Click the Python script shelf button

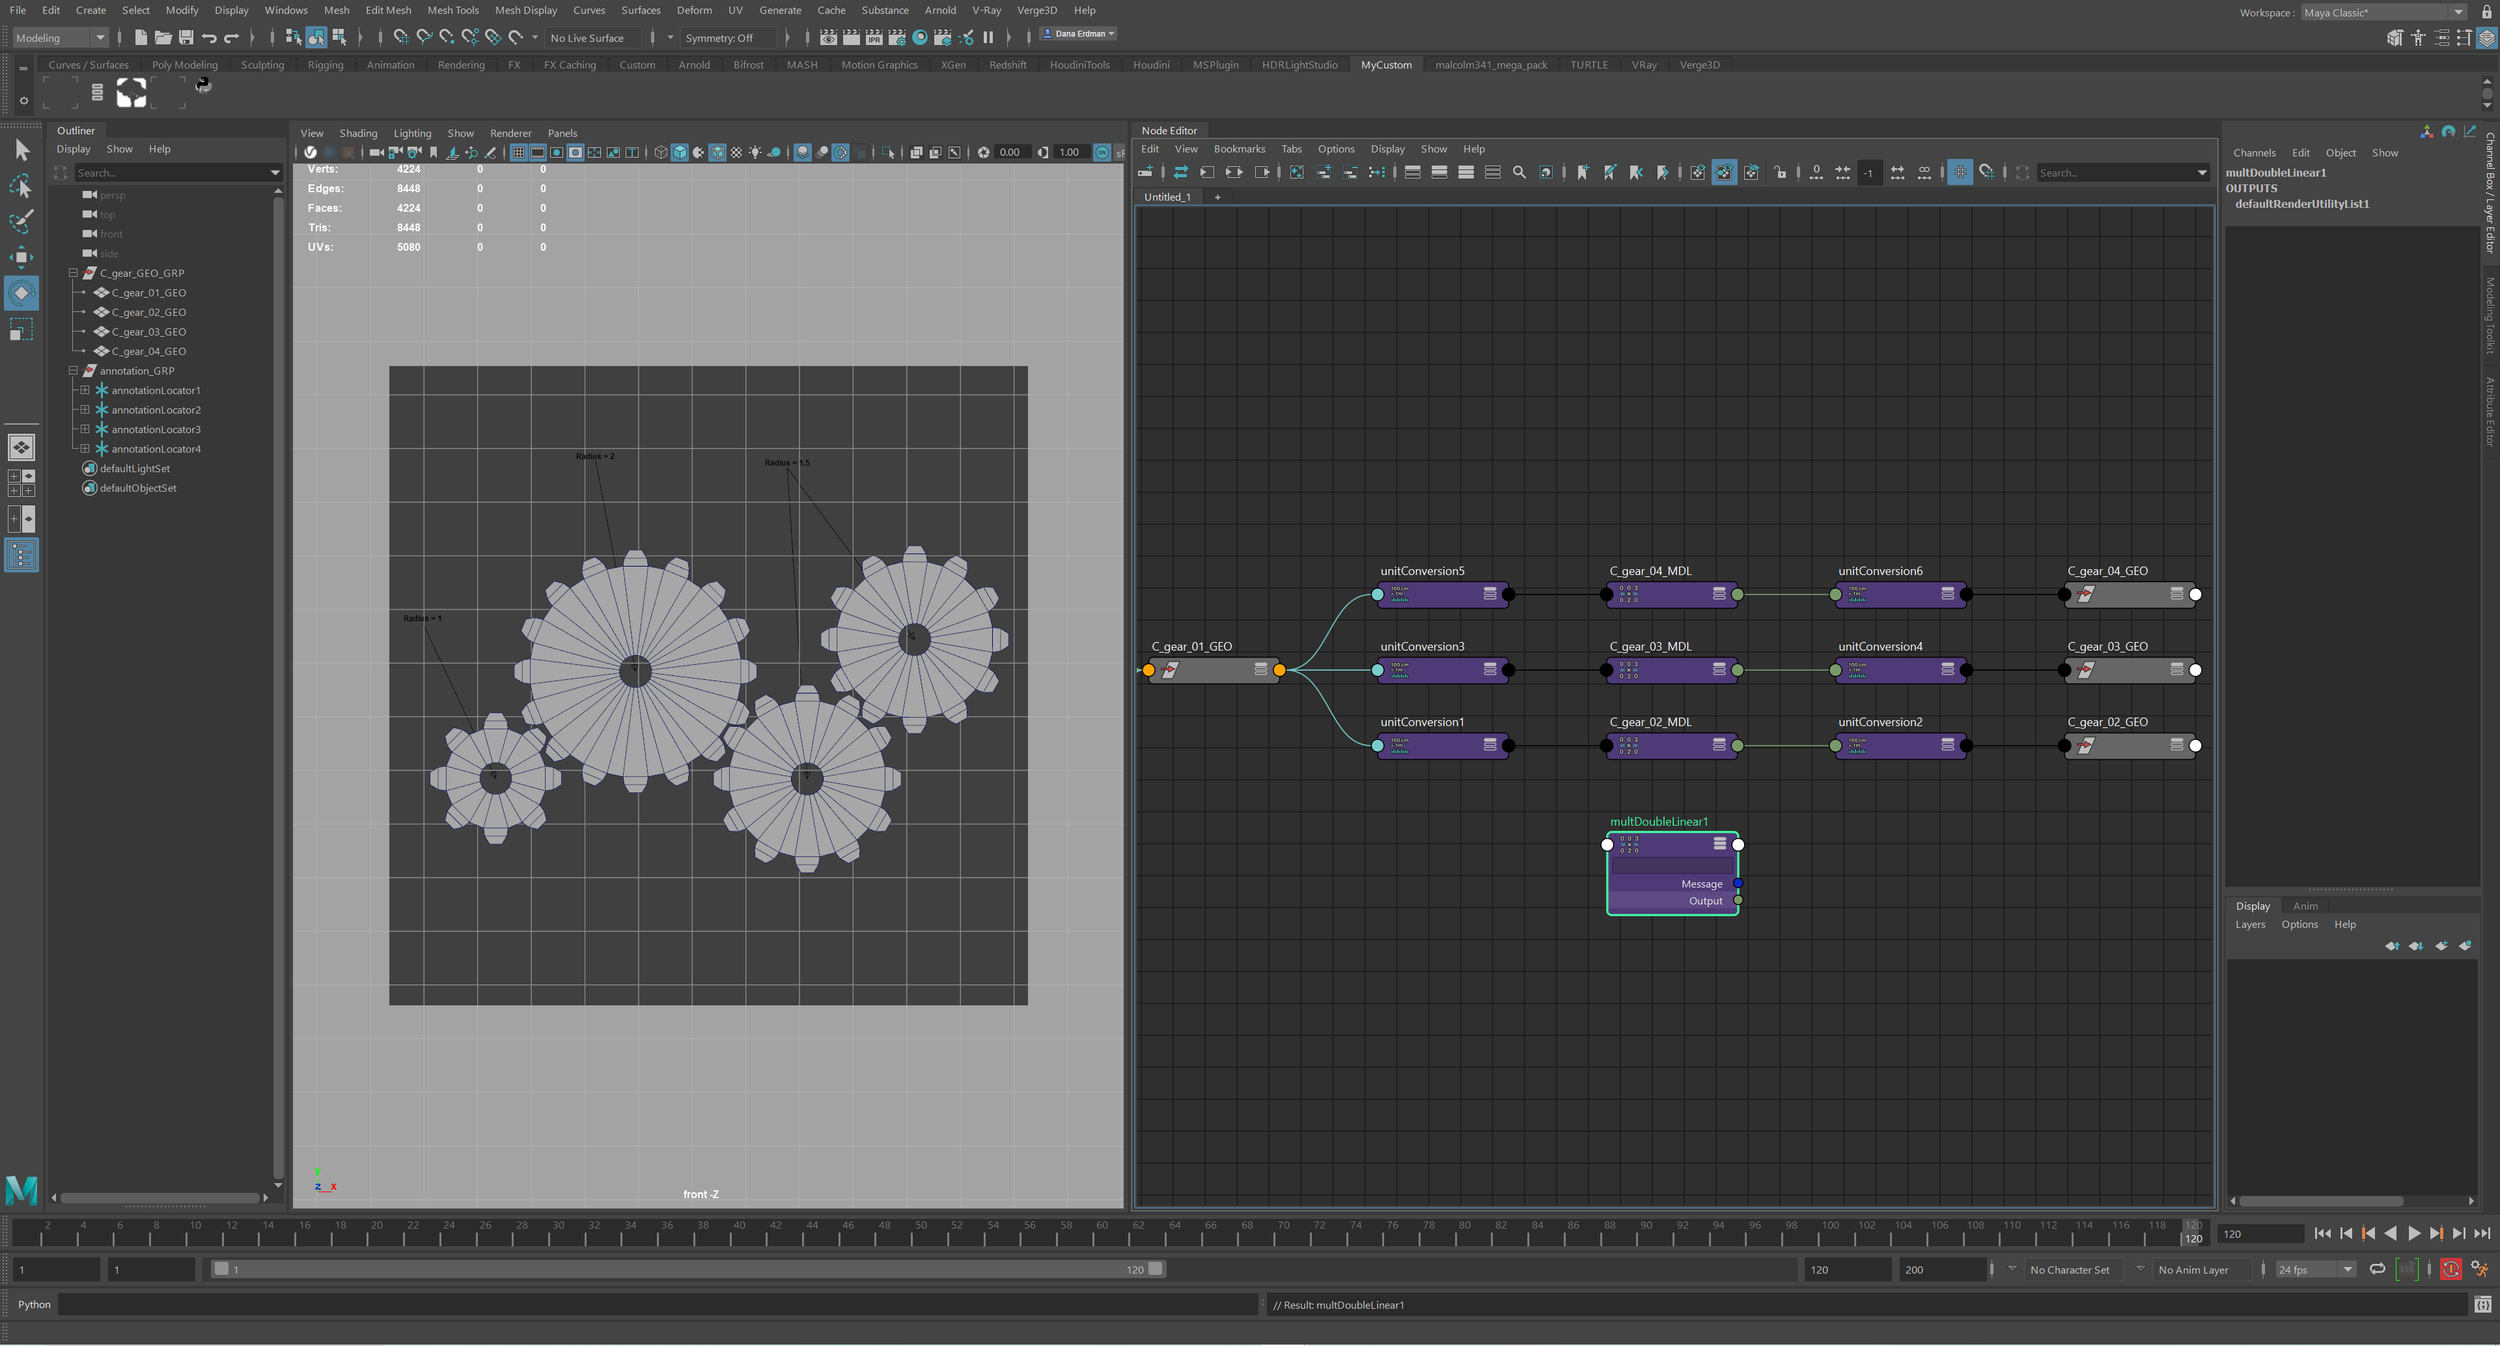point(203,86)
